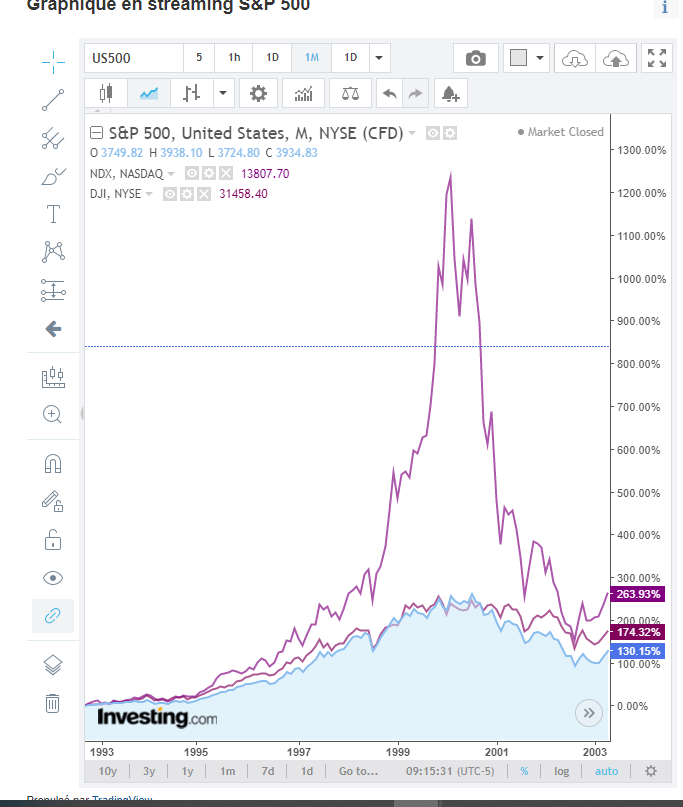Select the 5 minute interval
The image size is (683, 807).
199,58
